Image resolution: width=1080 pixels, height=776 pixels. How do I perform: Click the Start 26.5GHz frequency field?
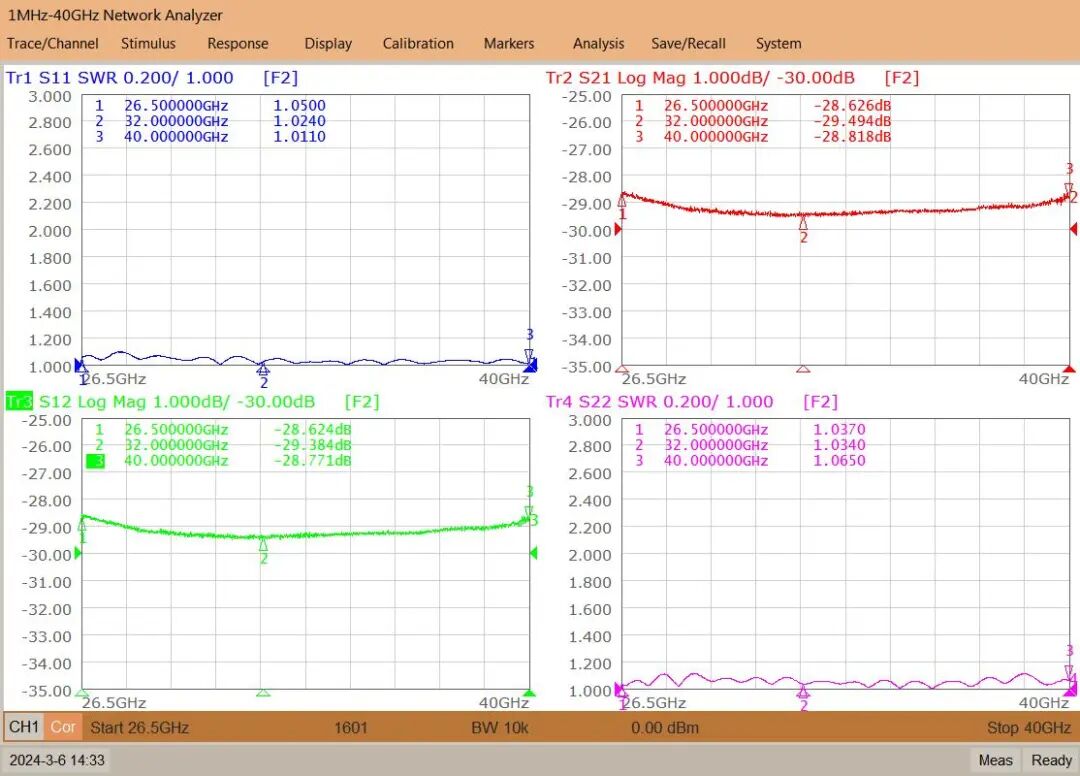139,728
